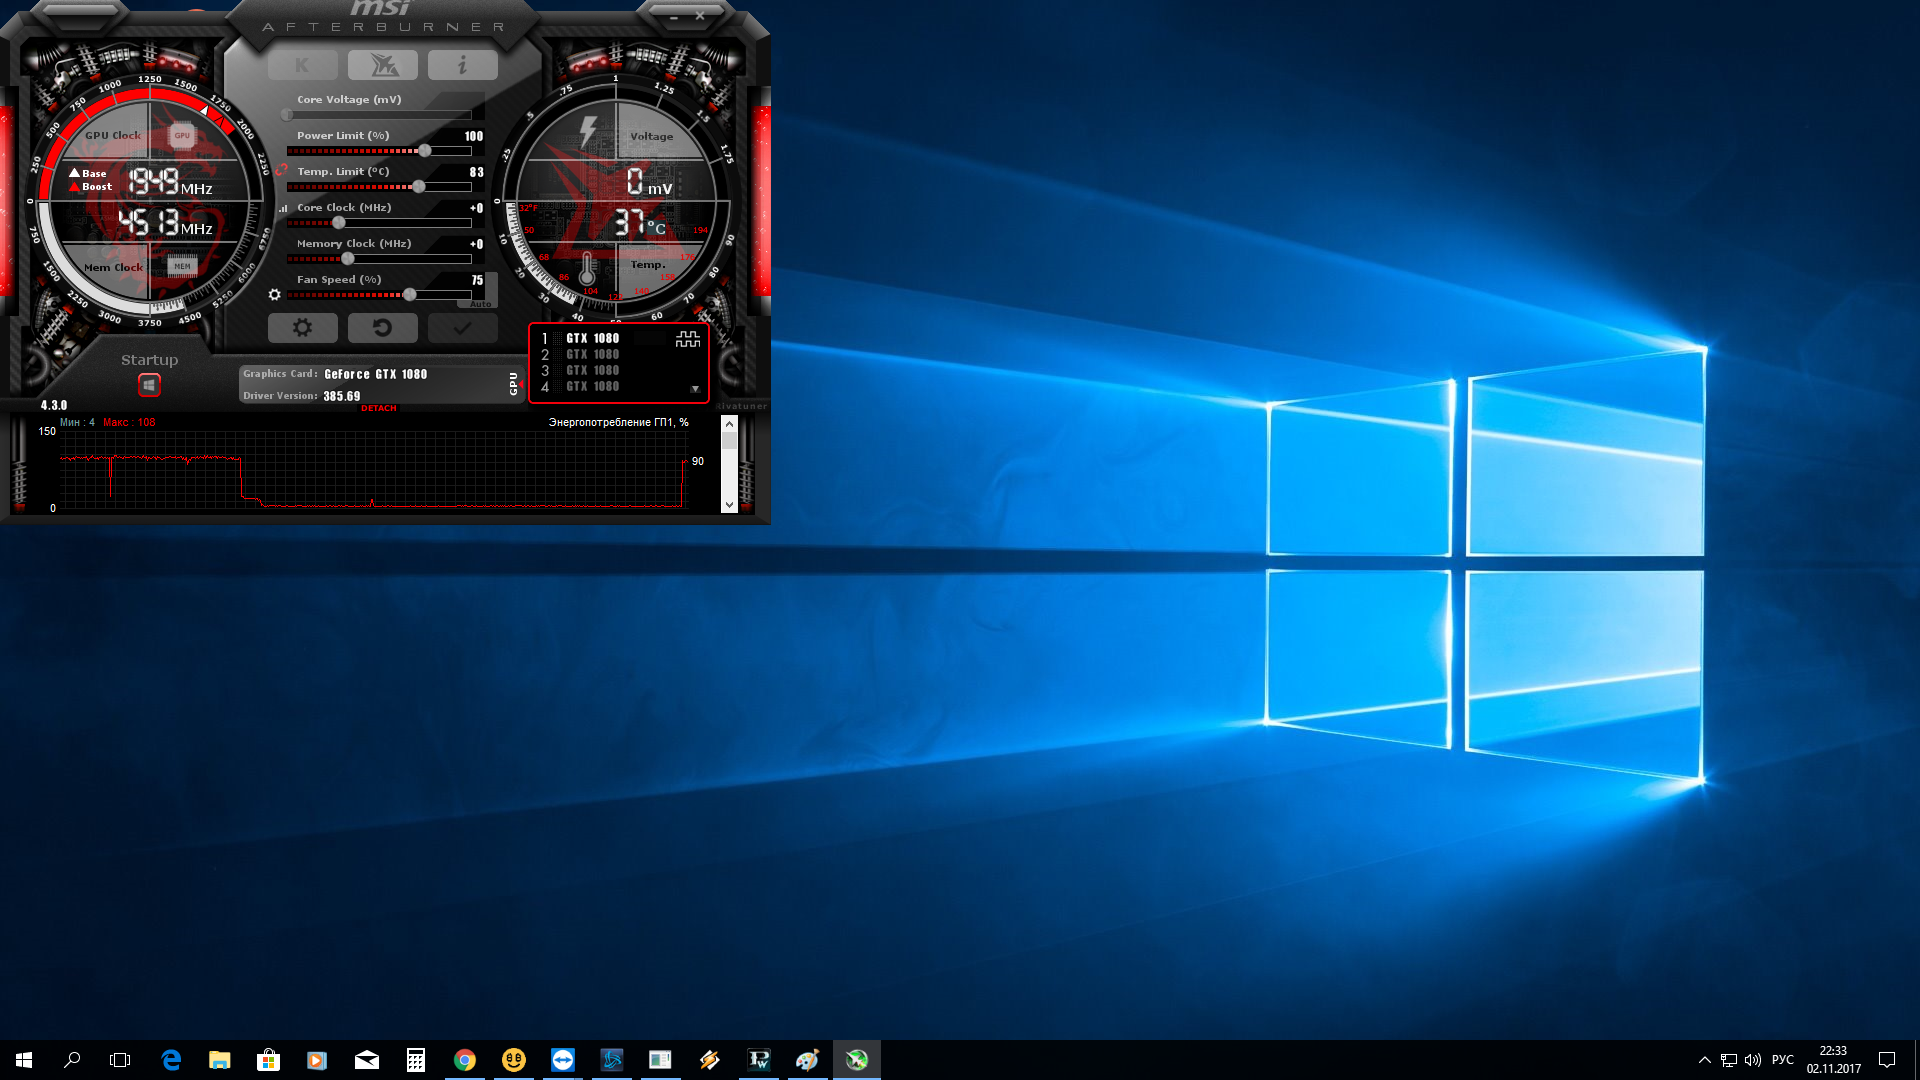Select GPU 3 GTX 1080 entry
Viewport: 1920px width, 1080px height.
592,371
